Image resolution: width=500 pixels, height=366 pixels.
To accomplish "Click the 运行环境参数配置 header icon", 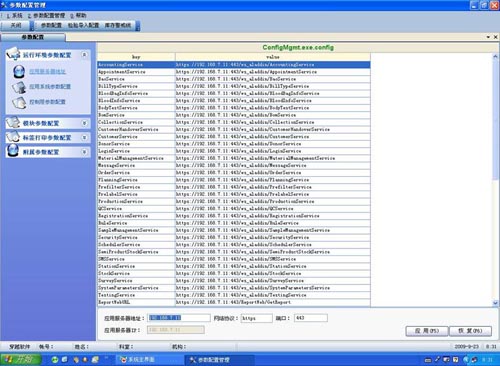I will [x=13, y=54].
